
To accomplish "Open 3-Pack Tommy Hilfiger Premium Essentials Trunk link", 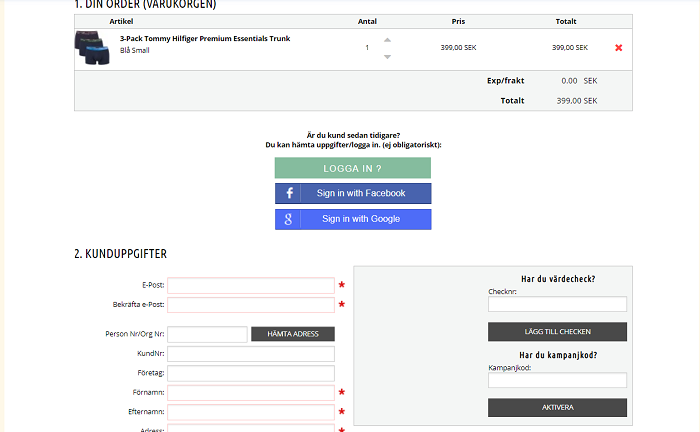I will (205, 39).
